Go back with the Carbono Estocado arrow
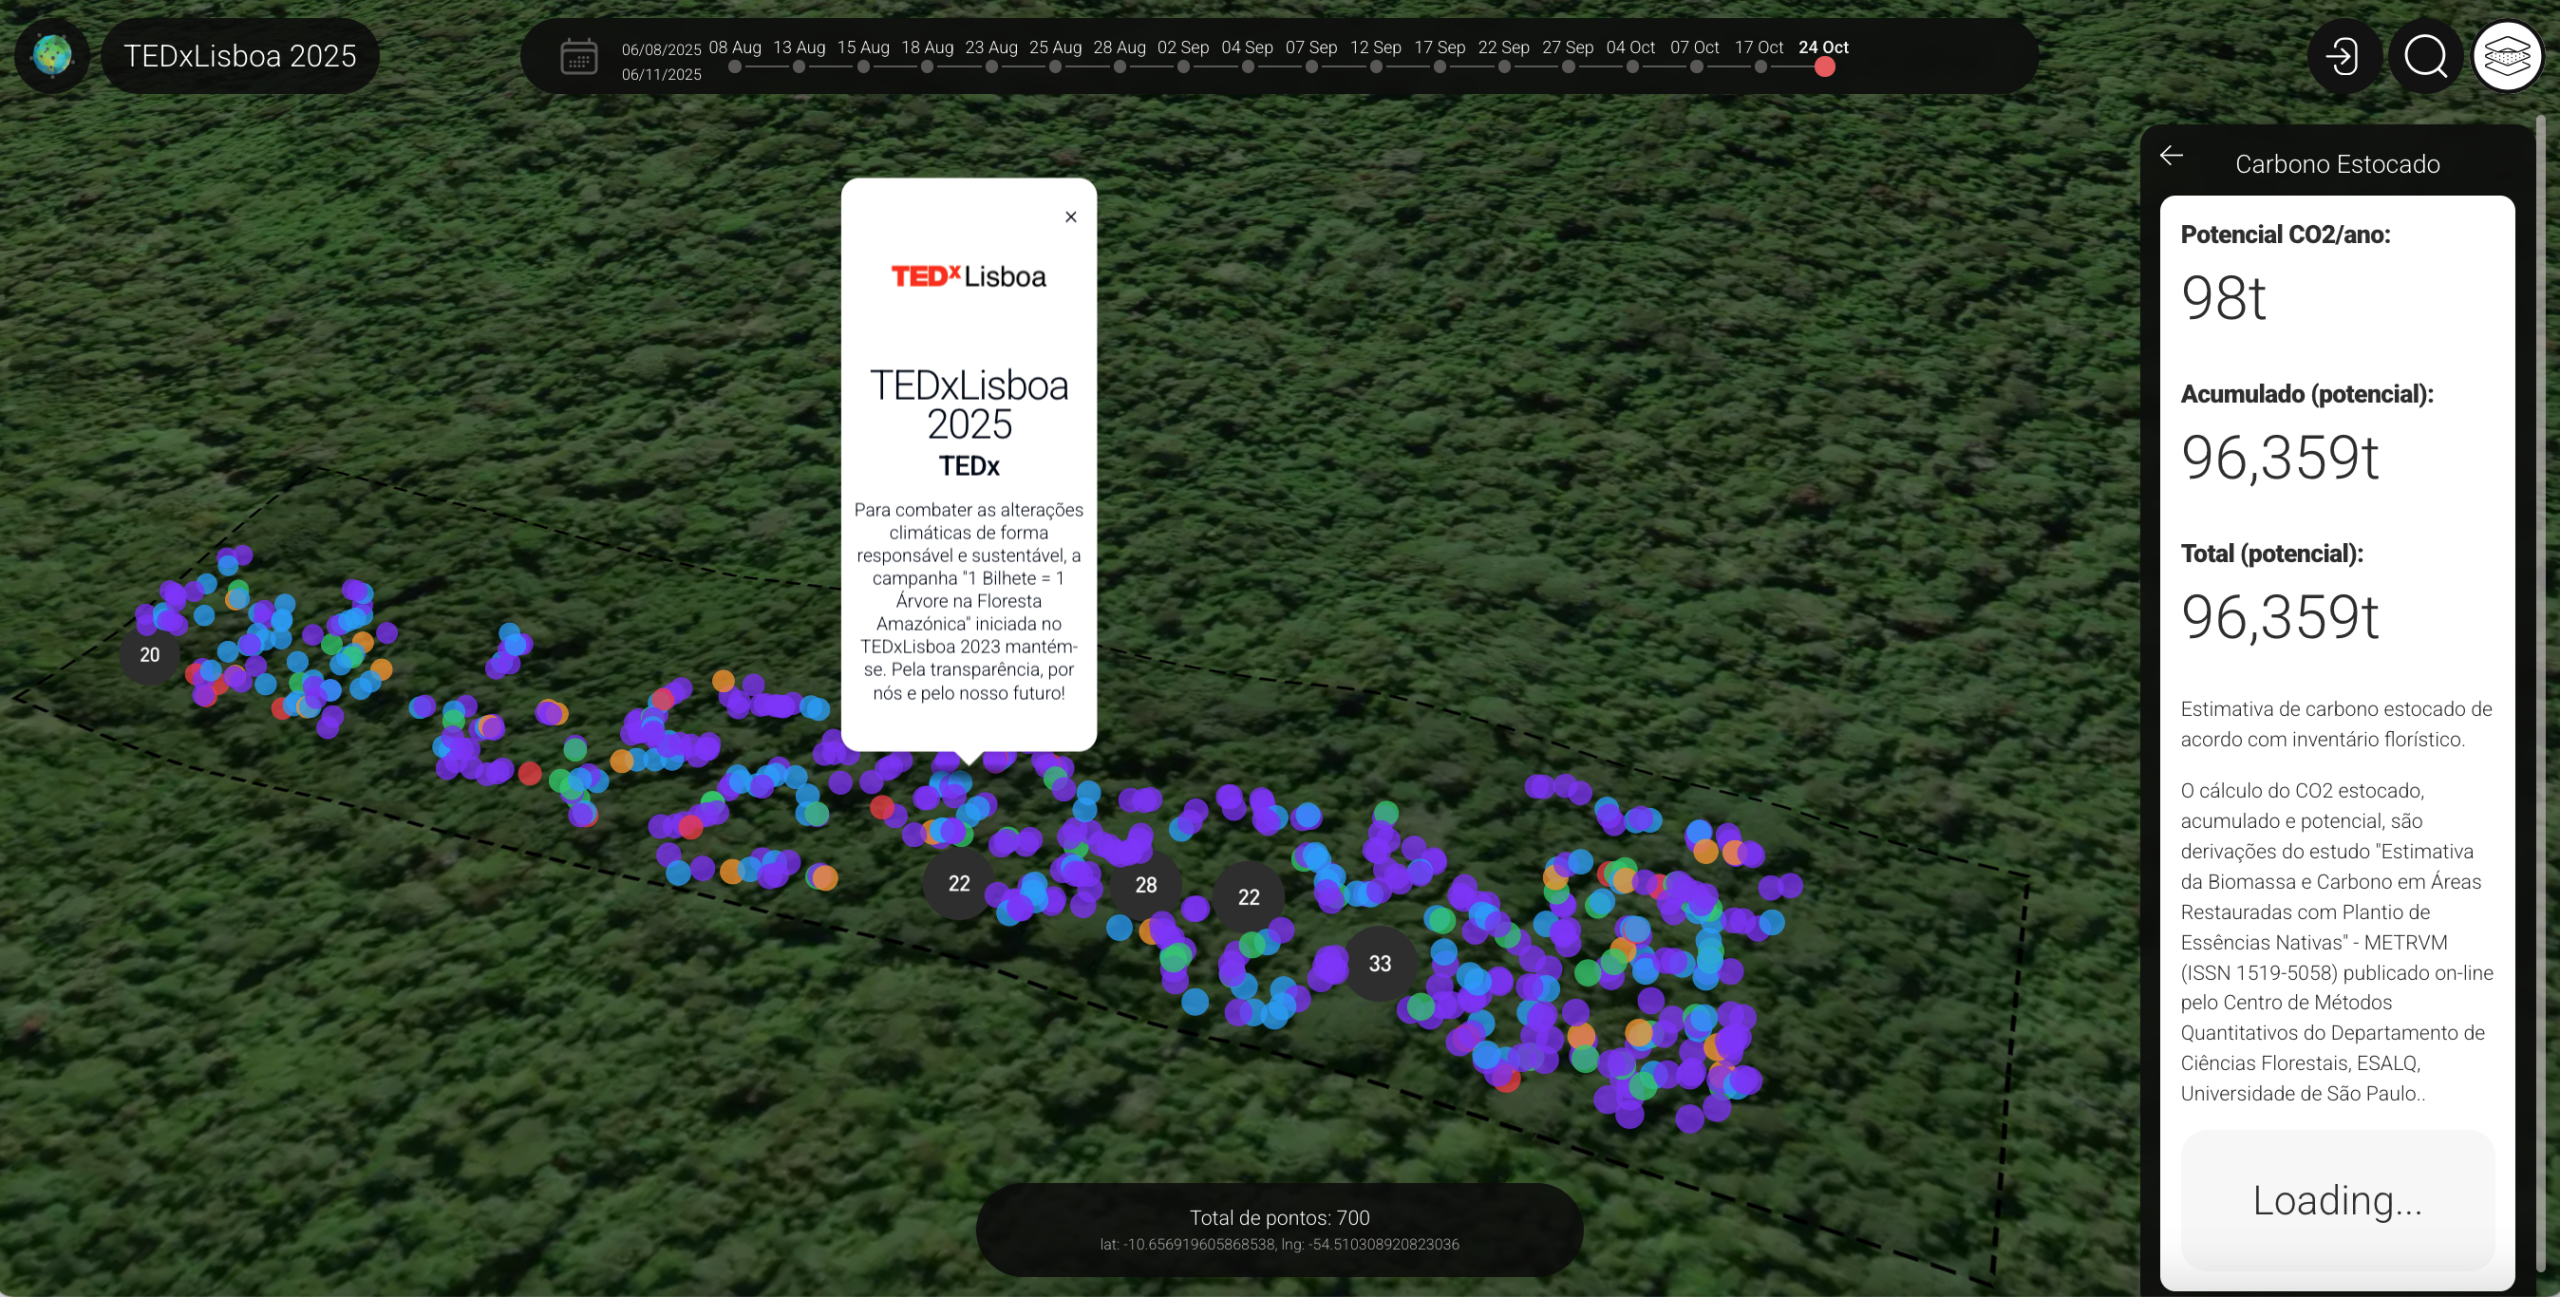 click(2171, 156)
